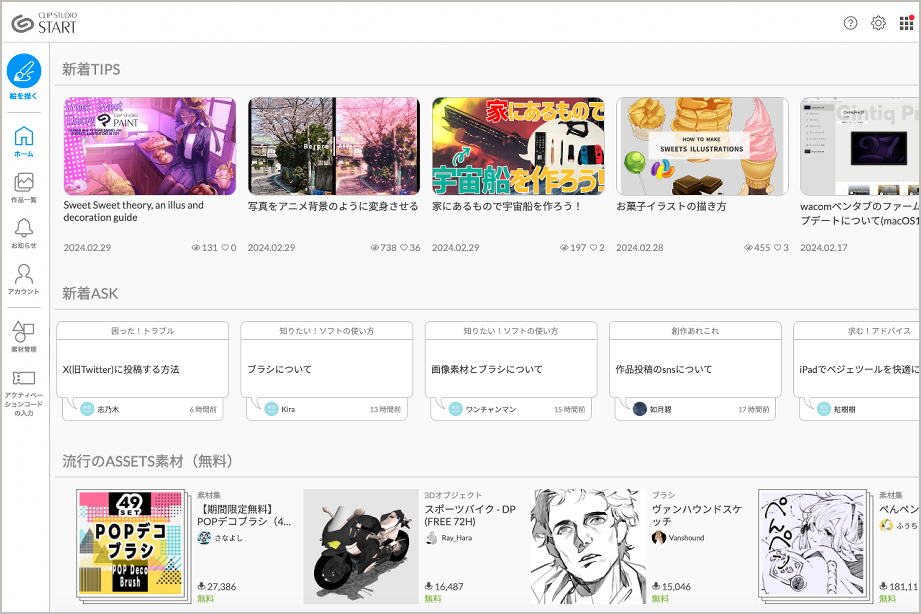The height and width of the screenshot is (614, 921).
Task: Open the Works list (作品一覧) icon
Action: point(24,182)
